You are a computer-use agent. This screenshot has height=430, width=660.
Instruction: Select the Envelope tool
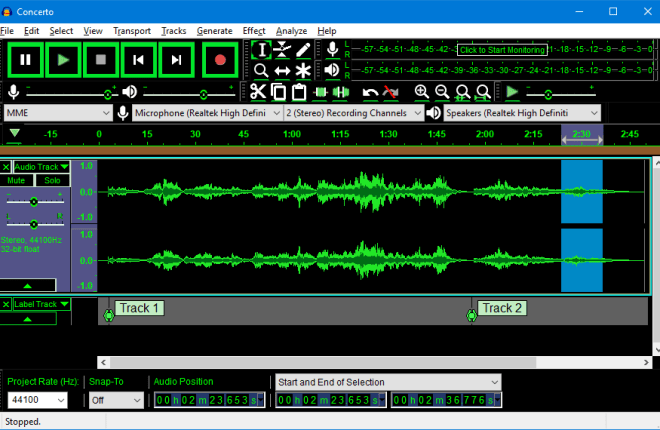tap(282, 50)
